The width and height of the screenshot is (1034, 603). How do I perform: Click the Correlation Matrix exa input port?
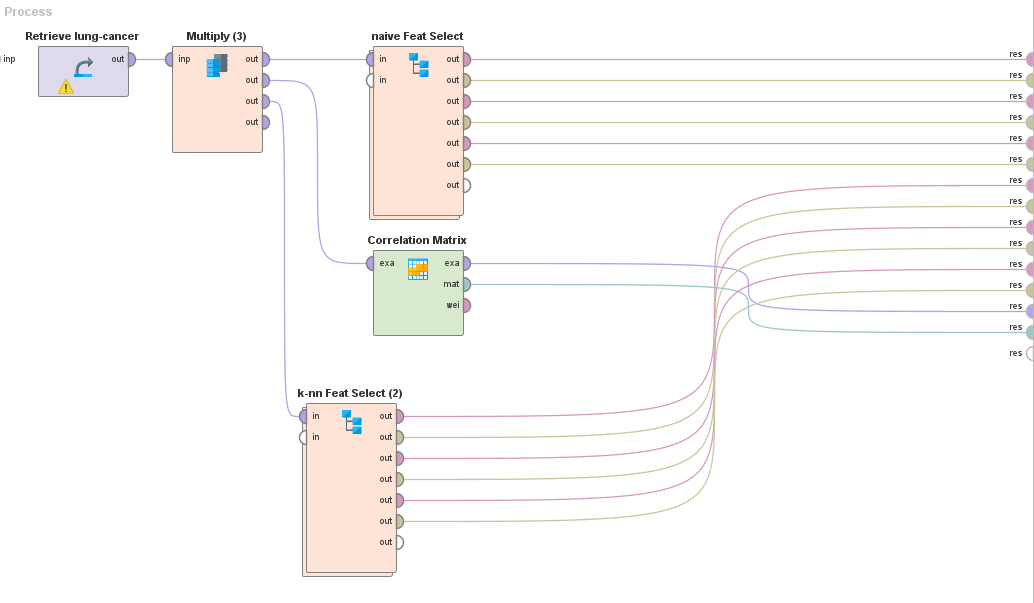point(371,263)
